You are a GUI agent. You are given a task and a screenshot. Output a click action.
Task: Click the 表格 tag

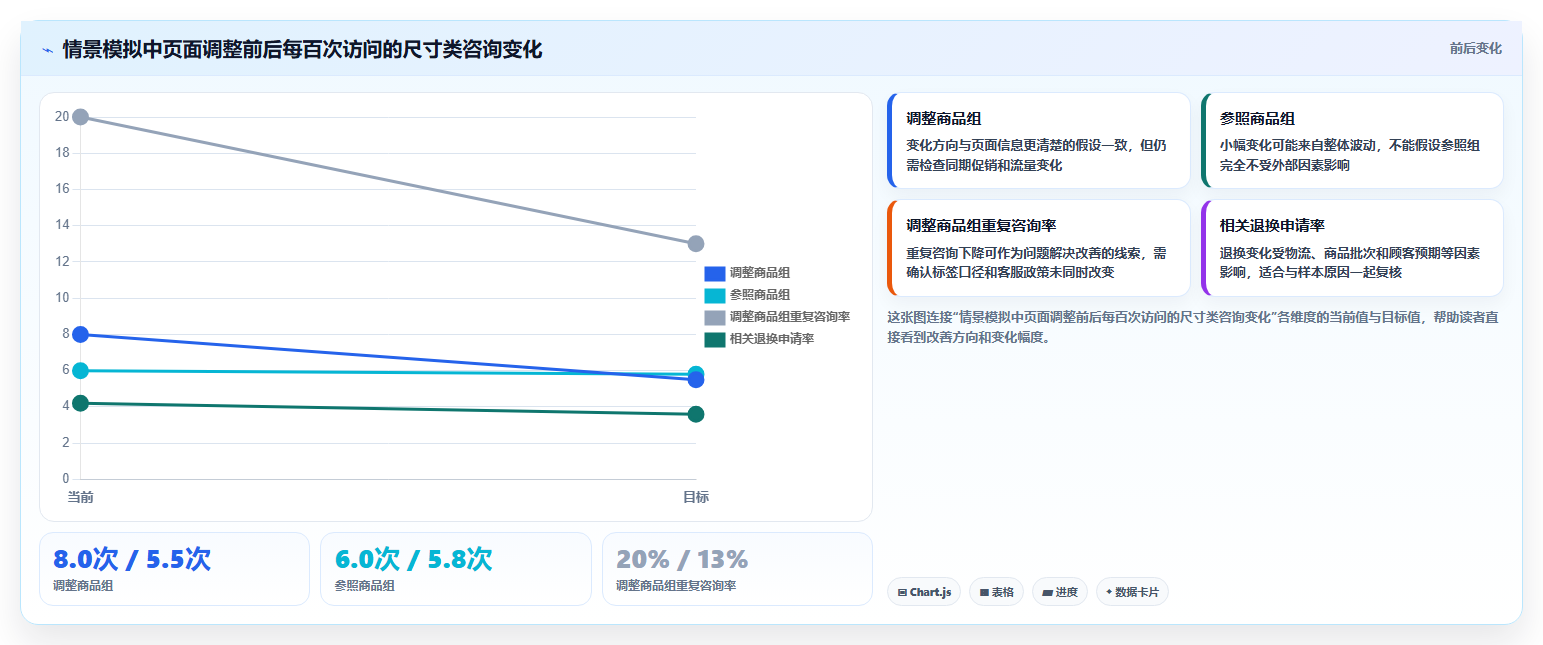[x=996, y=592]
